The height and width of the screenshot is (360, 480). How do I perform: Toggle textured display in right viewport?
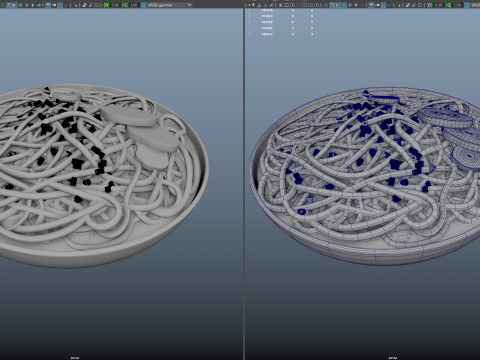click(x=350, y=5)
